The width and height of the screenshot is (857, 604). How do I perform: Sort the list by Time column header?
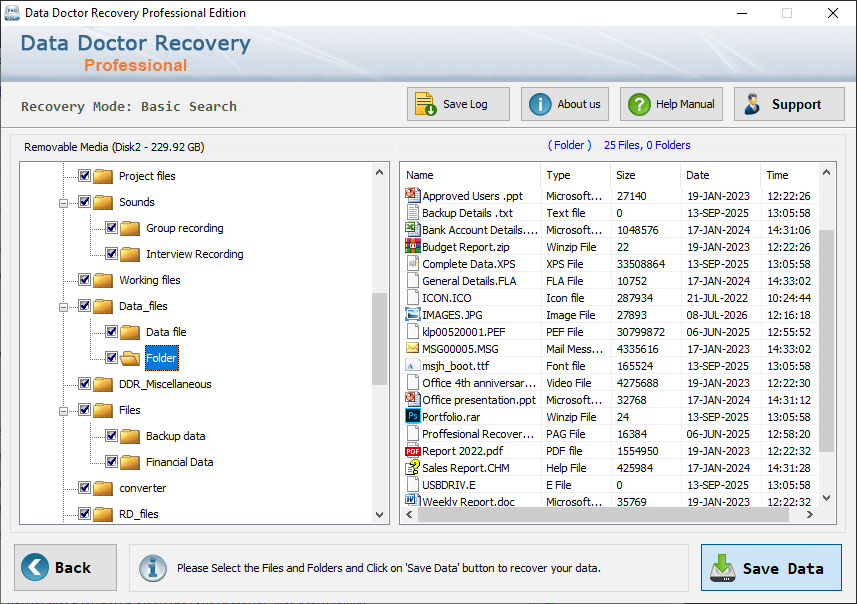(790, 175)
